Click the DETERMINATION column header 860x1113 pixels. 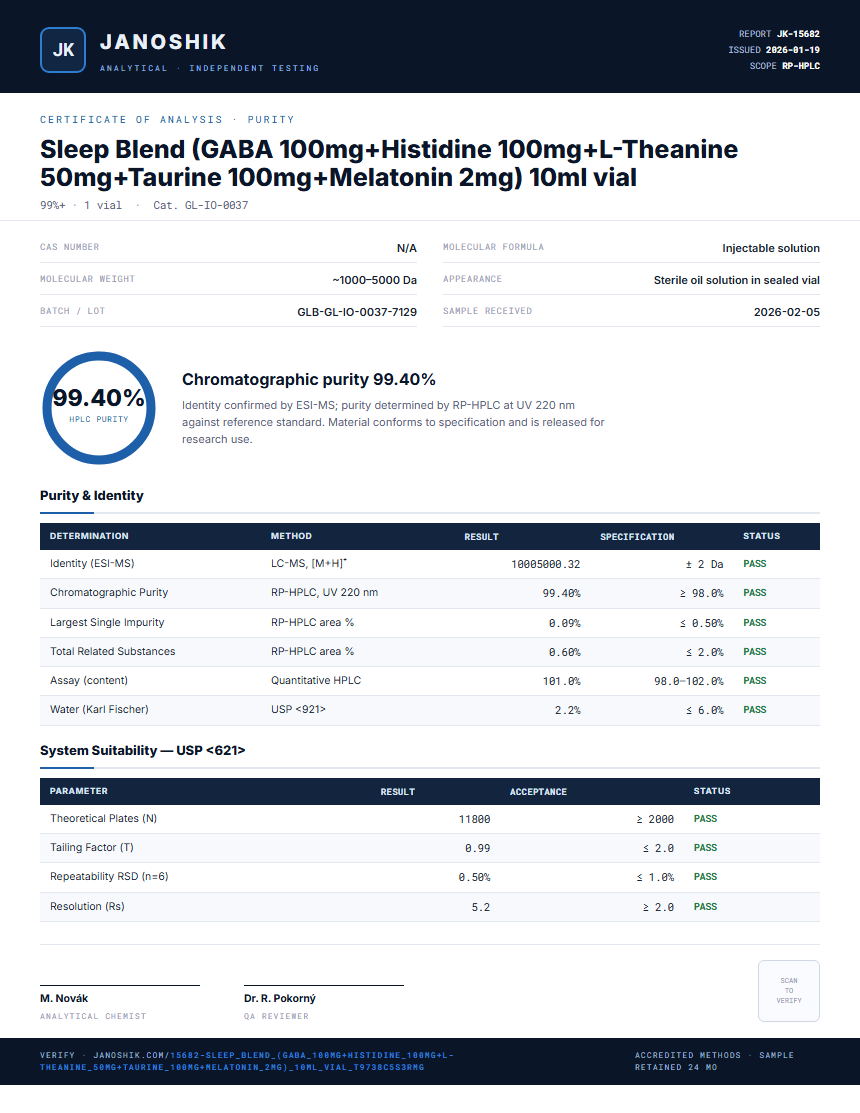pos(89,536)
